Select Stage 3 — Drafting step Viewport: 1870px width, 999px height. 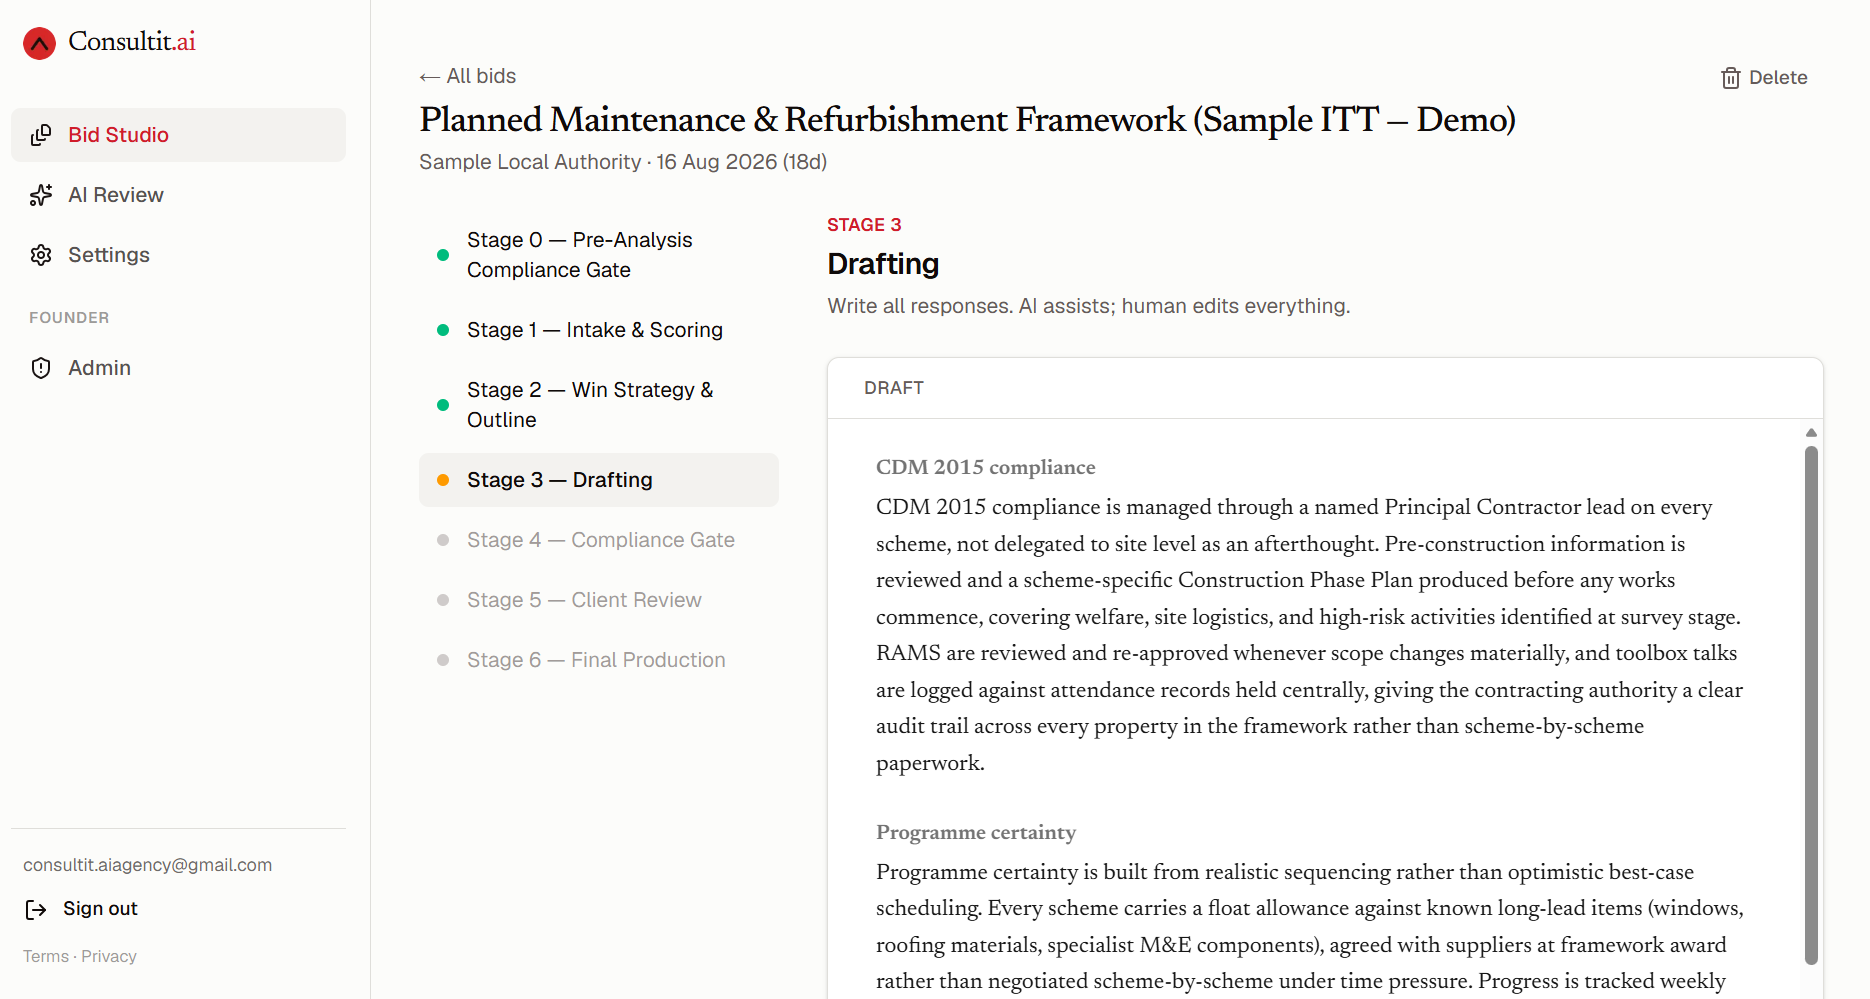point(599,480)
